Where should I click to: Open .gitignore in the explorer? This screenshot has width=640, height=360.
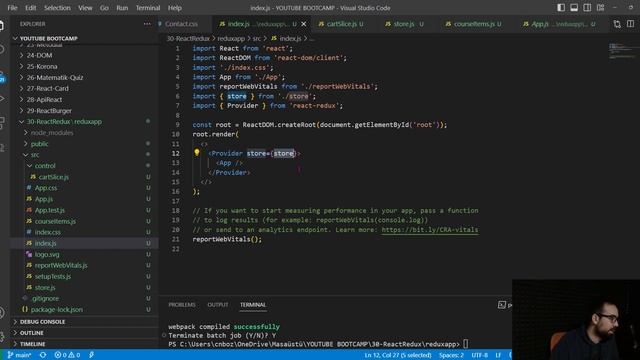point(45,298)
